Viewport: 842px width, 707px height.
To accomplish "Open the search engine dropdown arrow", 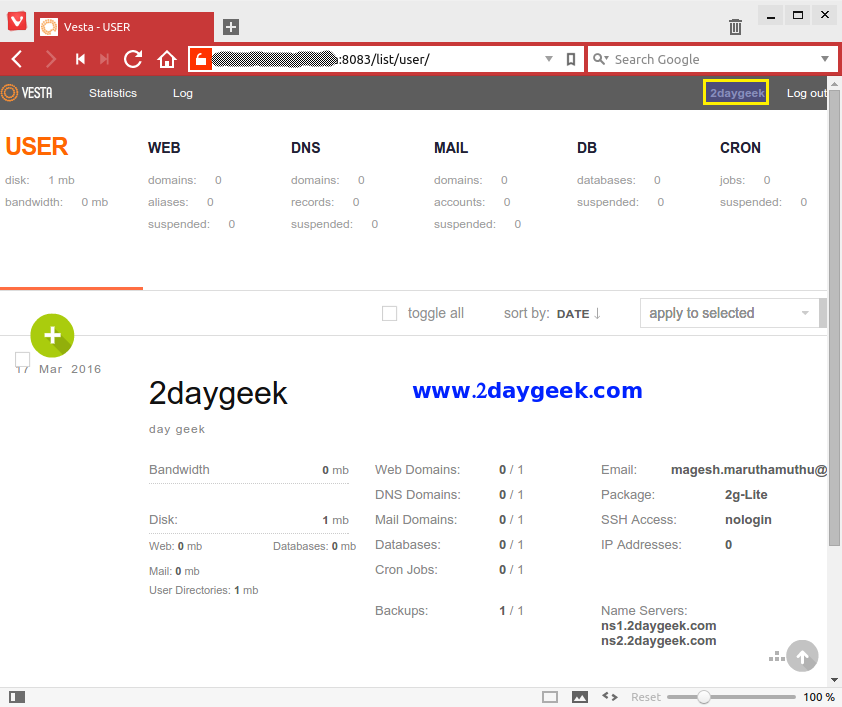I will pyautogui.click(x=825, y=59).
